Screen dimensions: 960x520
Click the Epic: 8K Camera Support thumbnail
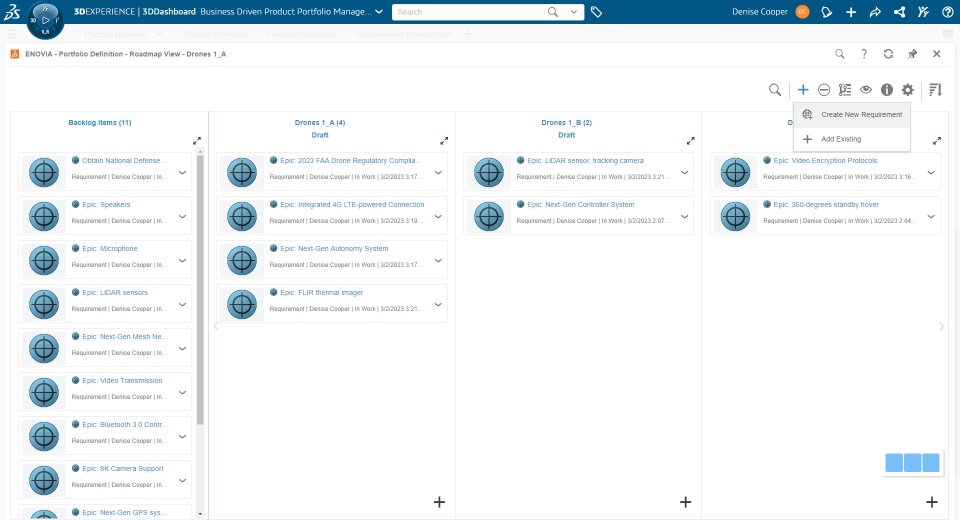point(44,480)
